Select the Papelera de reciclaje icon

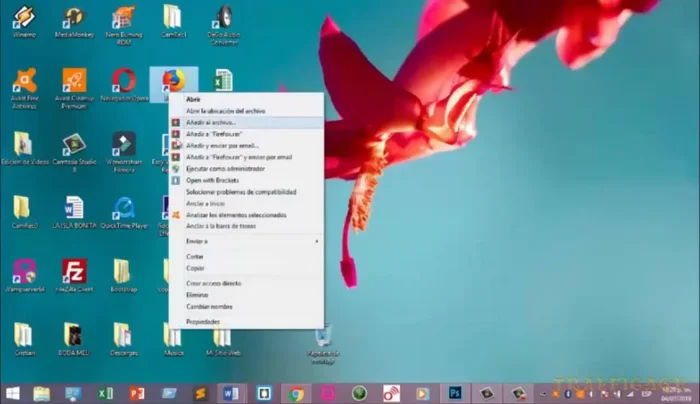[x=323, y=345]
